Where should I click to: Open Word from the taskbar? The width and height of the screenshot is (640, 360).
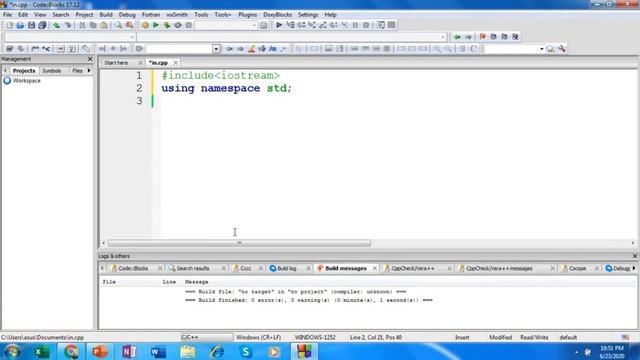pyautogui.click(x=158, y=351)
